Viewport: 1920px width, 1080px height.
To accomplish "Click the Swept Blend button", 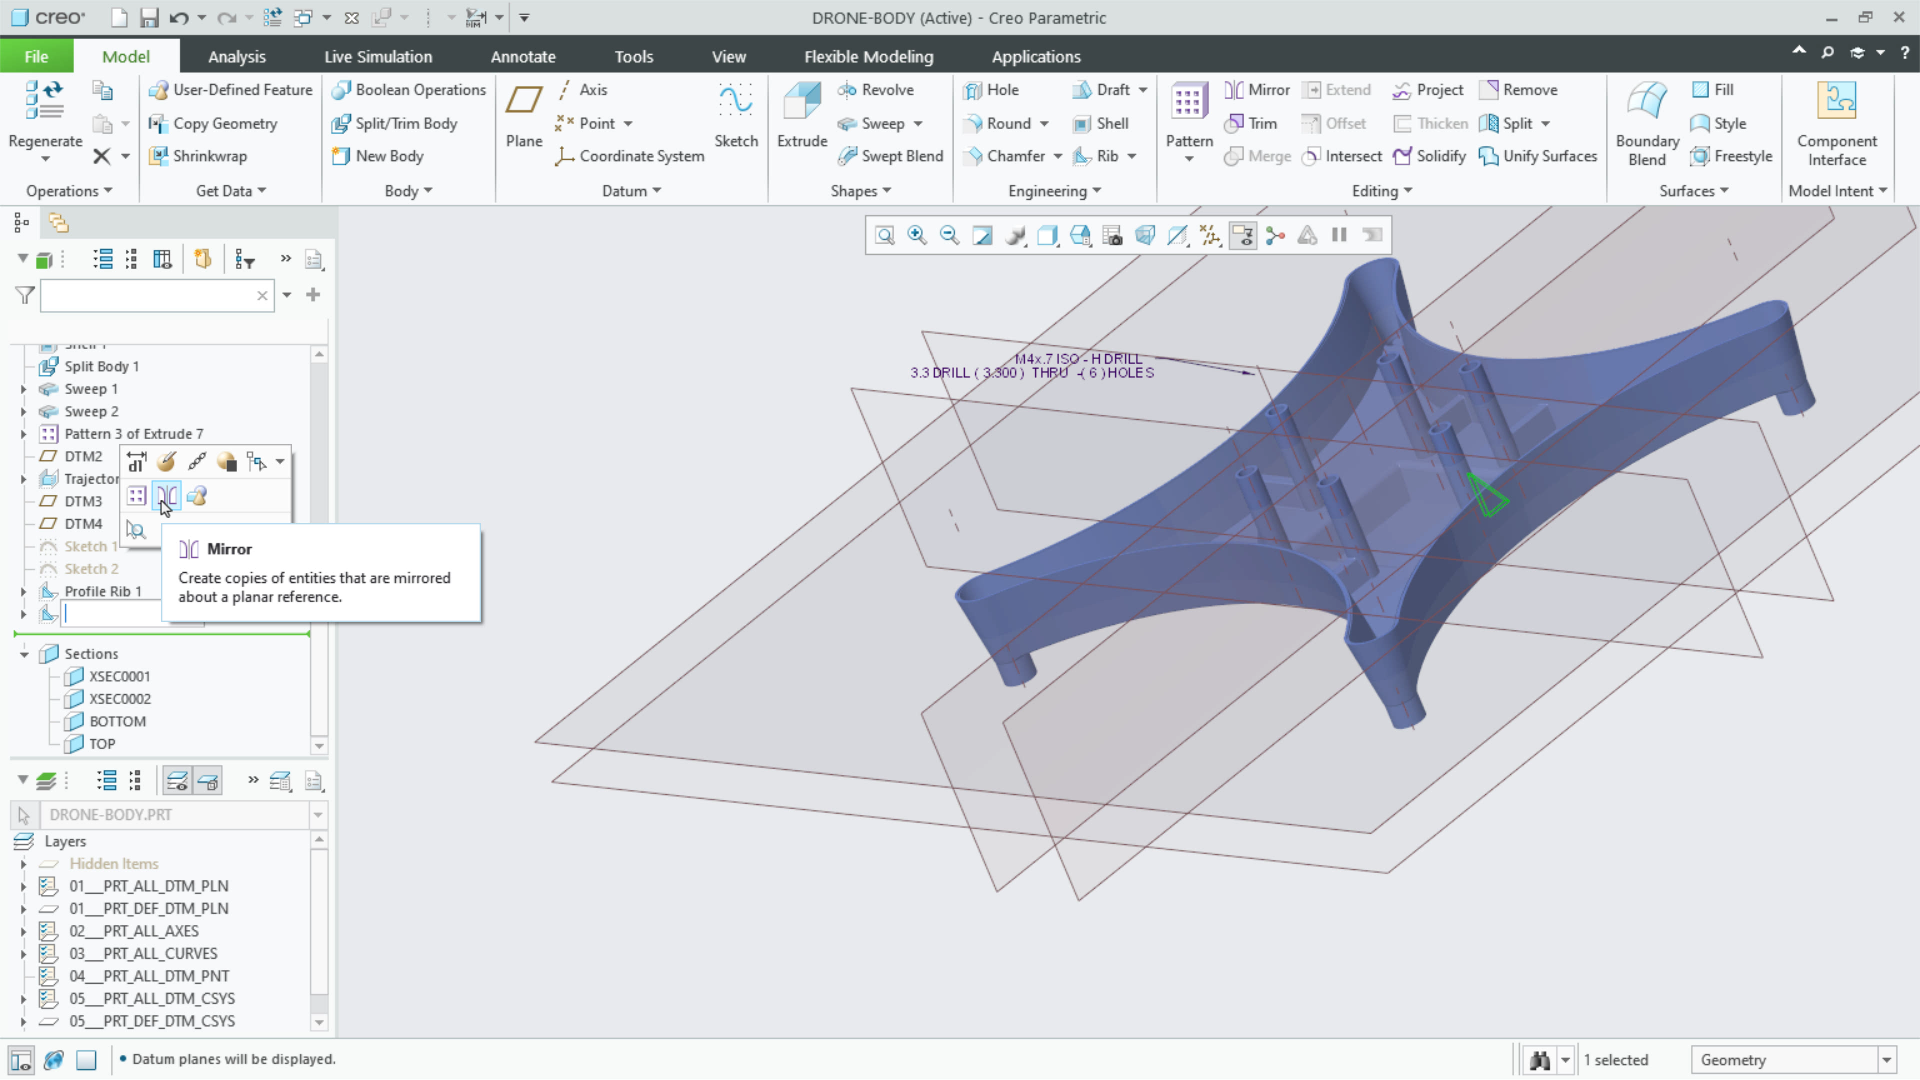I will pyautogui.click(x=891, y=156).
